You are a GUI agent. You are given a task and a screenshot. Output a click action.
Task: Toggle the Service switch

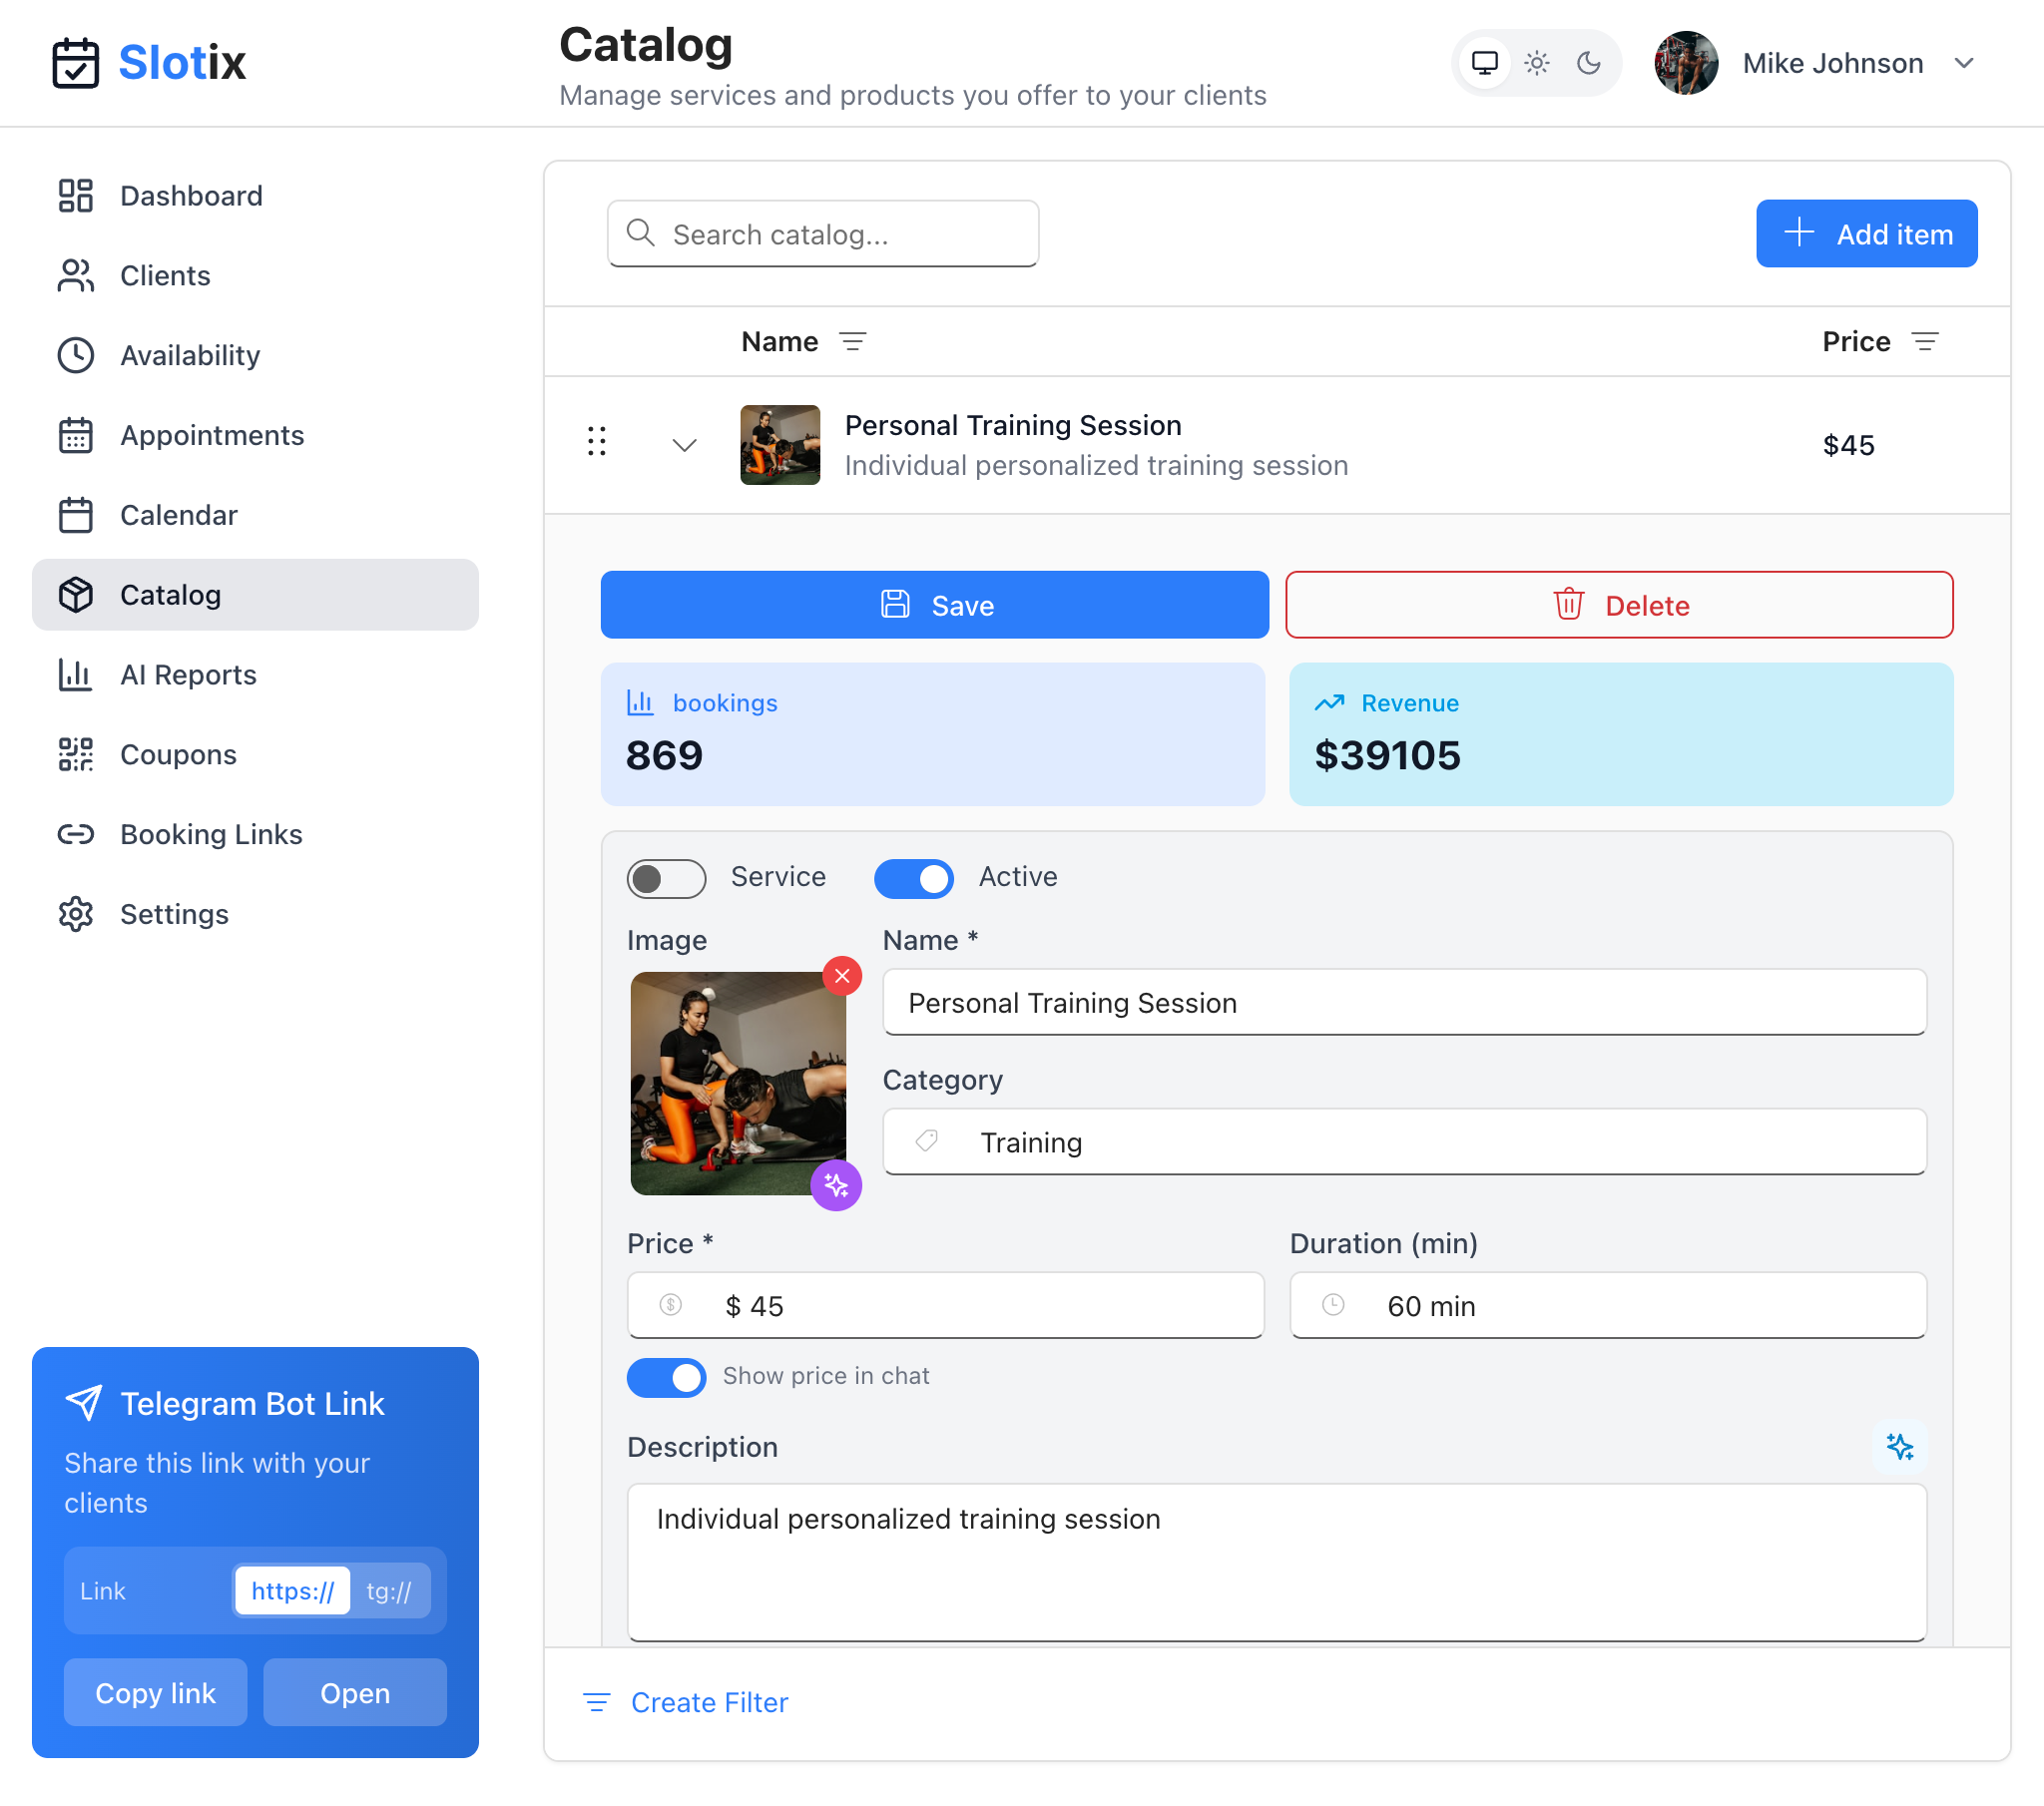point(666,878)
